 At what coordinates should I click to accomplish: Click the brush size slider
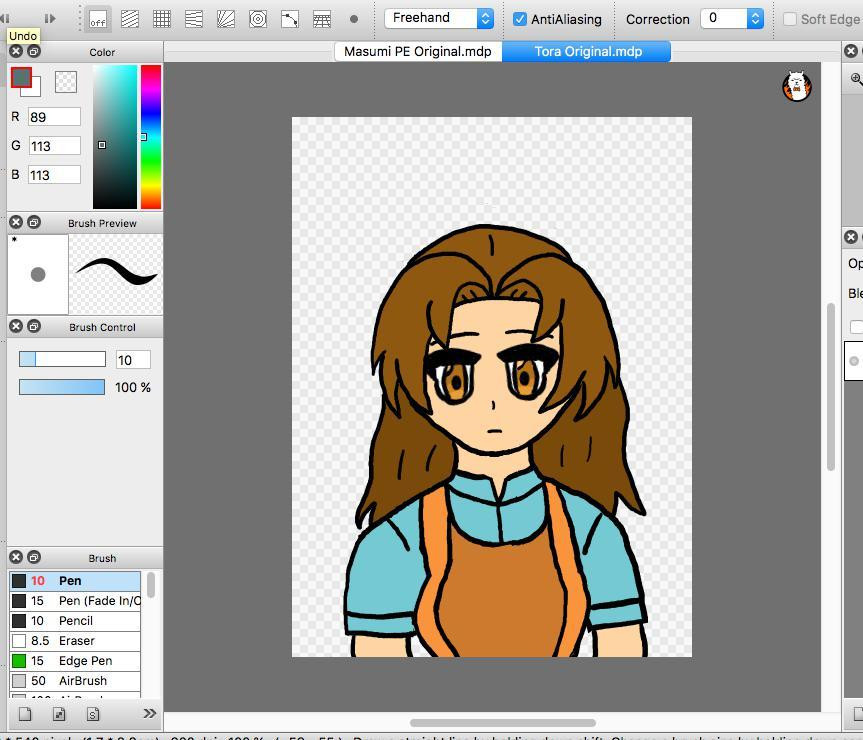pyautogui.click(x=62, y=359)
